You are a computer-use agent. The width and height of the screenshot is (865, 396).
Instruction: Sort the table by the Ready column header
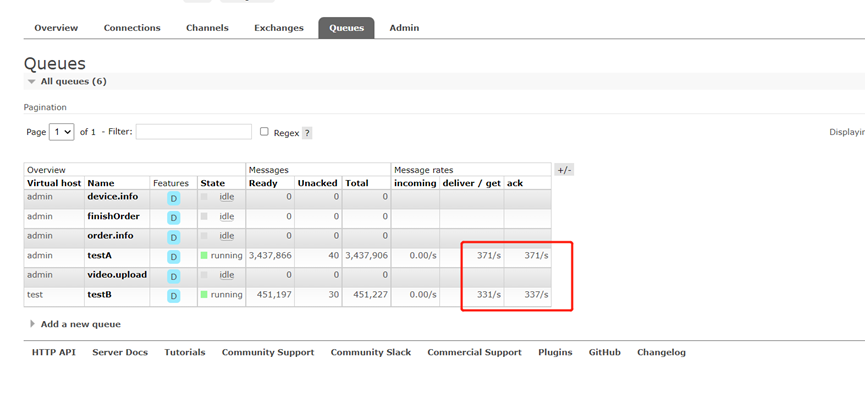click(x=263, y=183)
